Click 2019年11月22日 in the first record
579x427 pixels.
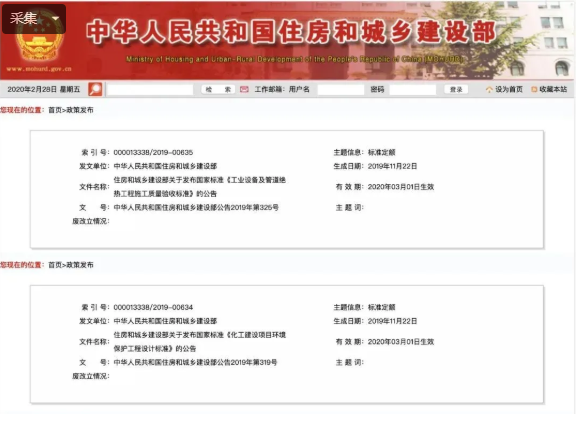[x=392, y=166]
